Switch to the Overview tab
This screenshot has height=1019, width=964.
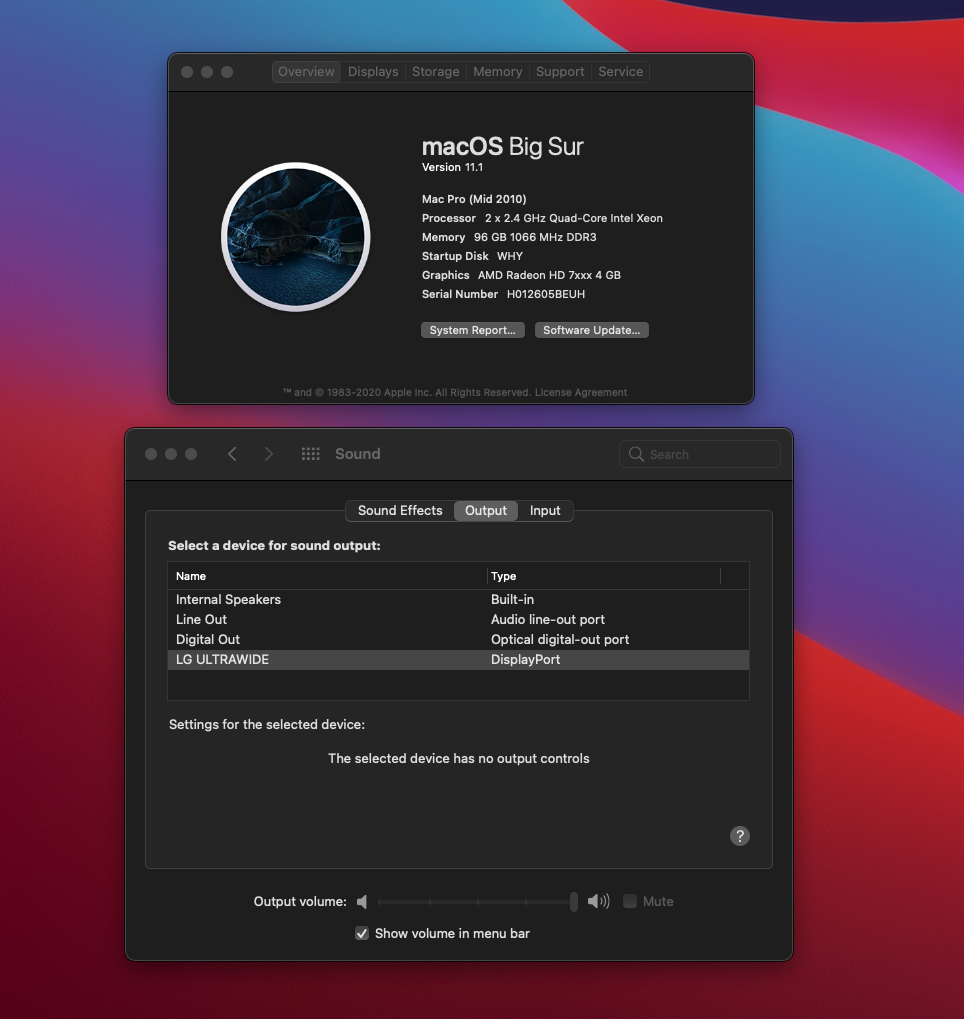point(306,71)
